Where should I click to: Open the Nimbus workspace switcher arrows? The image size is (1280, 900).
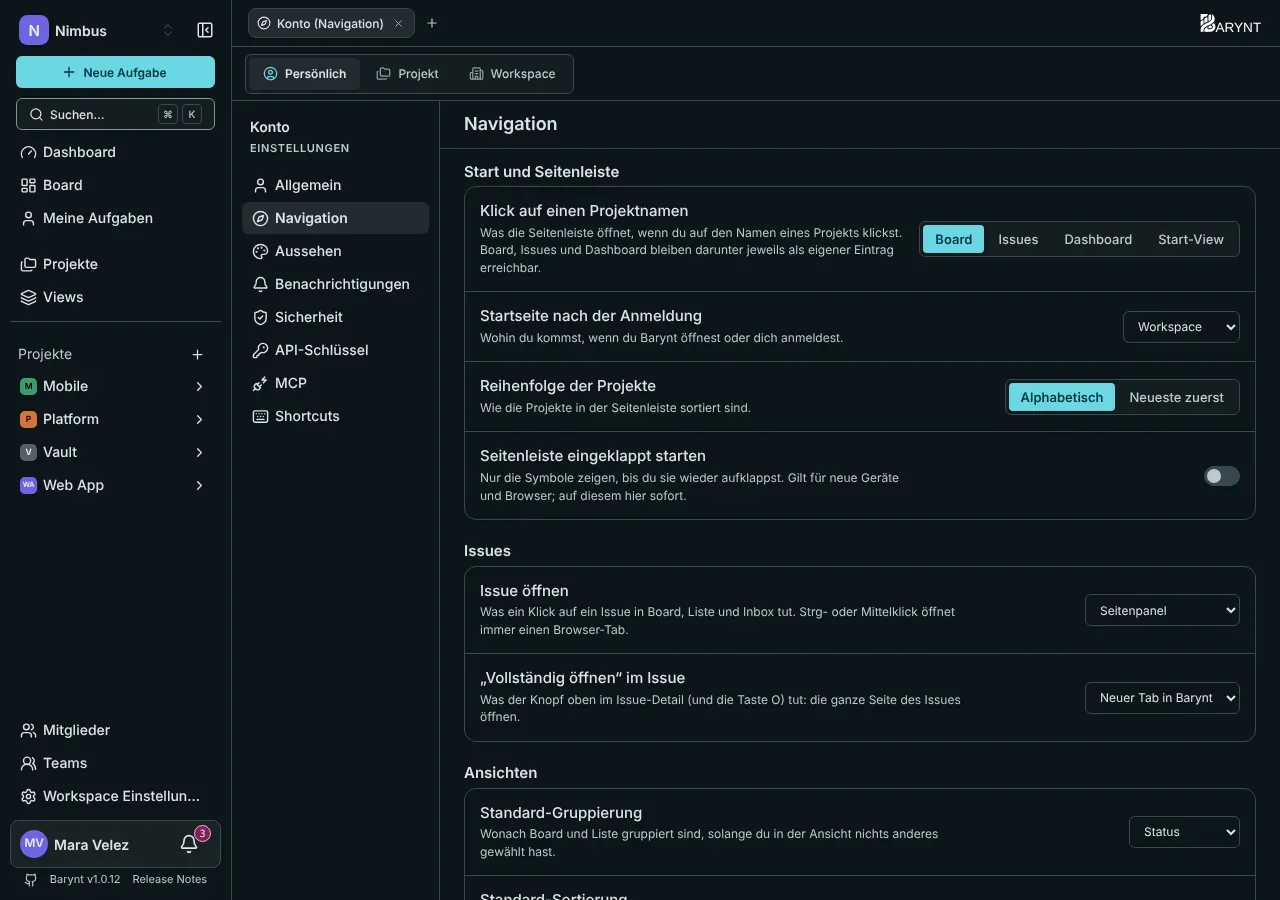168,30
